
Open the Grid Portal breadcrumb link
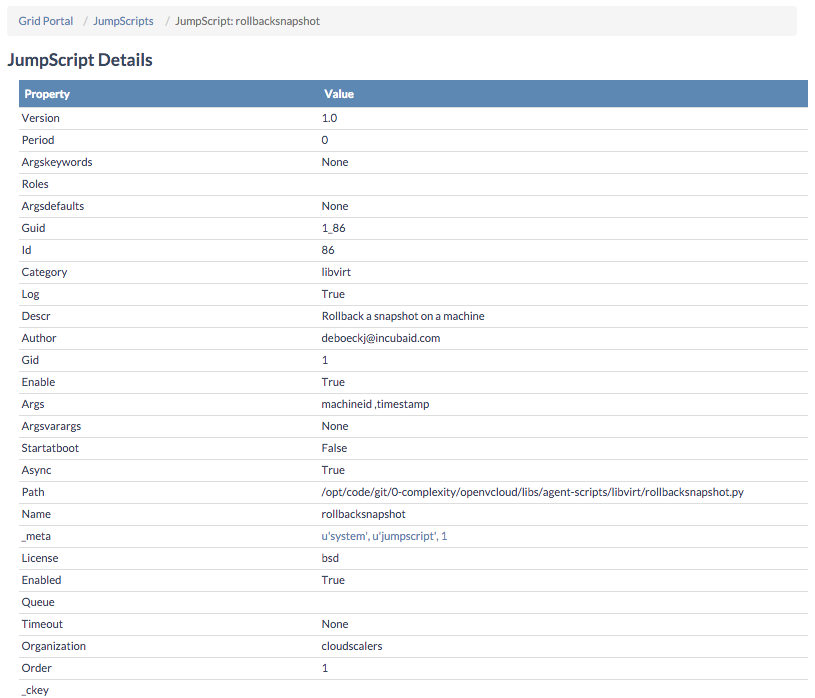(x=45, y=21)
